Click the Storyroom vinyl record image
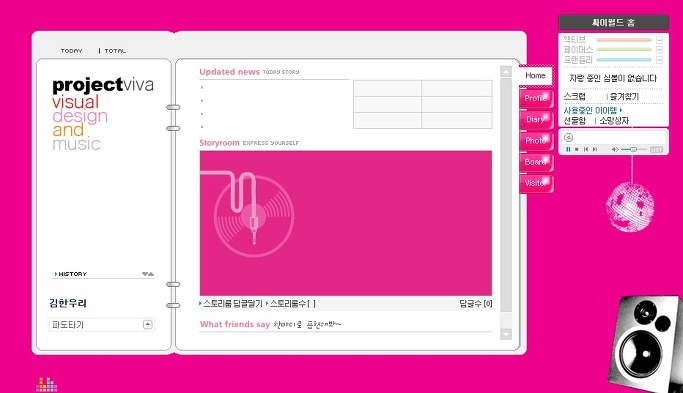This screenshot has height=393, width=683. click(254, 216)
